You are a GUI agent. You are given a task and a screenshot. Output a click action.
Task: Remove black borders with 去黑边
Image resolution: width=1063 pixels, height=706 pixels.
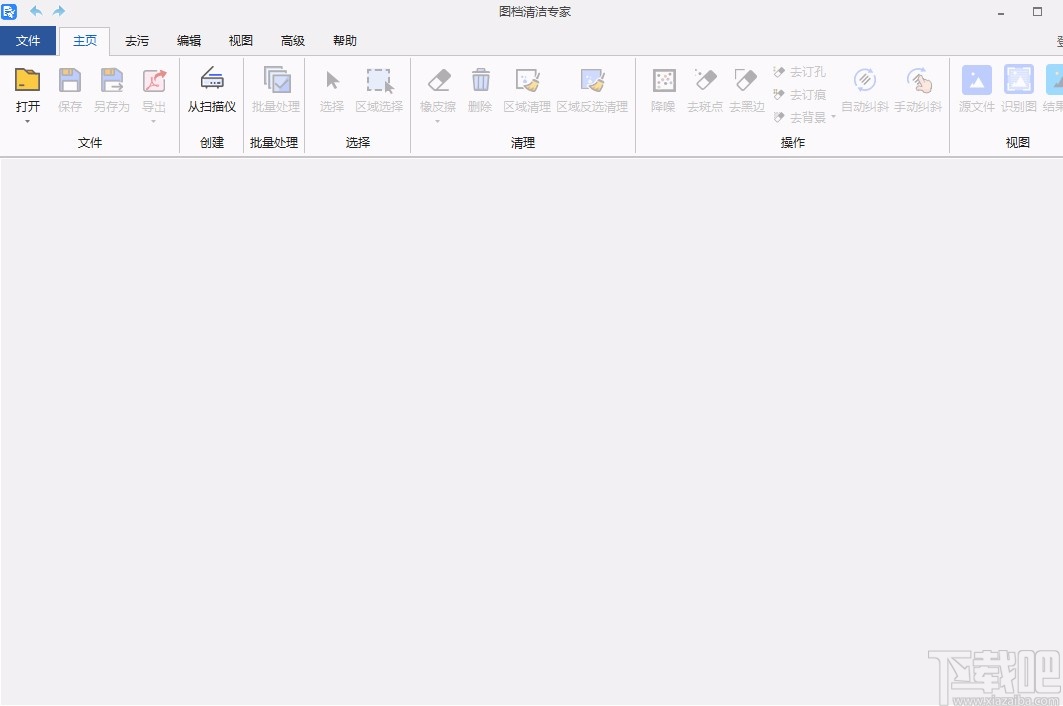coord(746,90)
